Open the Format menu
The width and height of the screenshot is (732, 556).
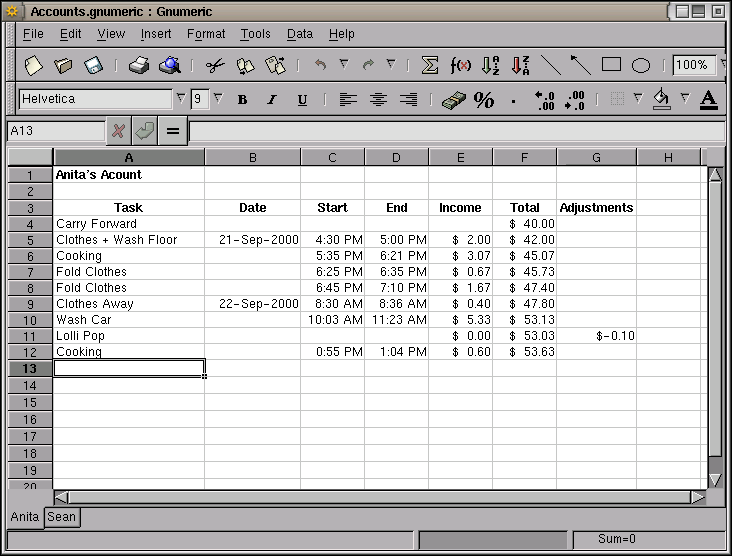pyautogui.click(x=206, y=34)
